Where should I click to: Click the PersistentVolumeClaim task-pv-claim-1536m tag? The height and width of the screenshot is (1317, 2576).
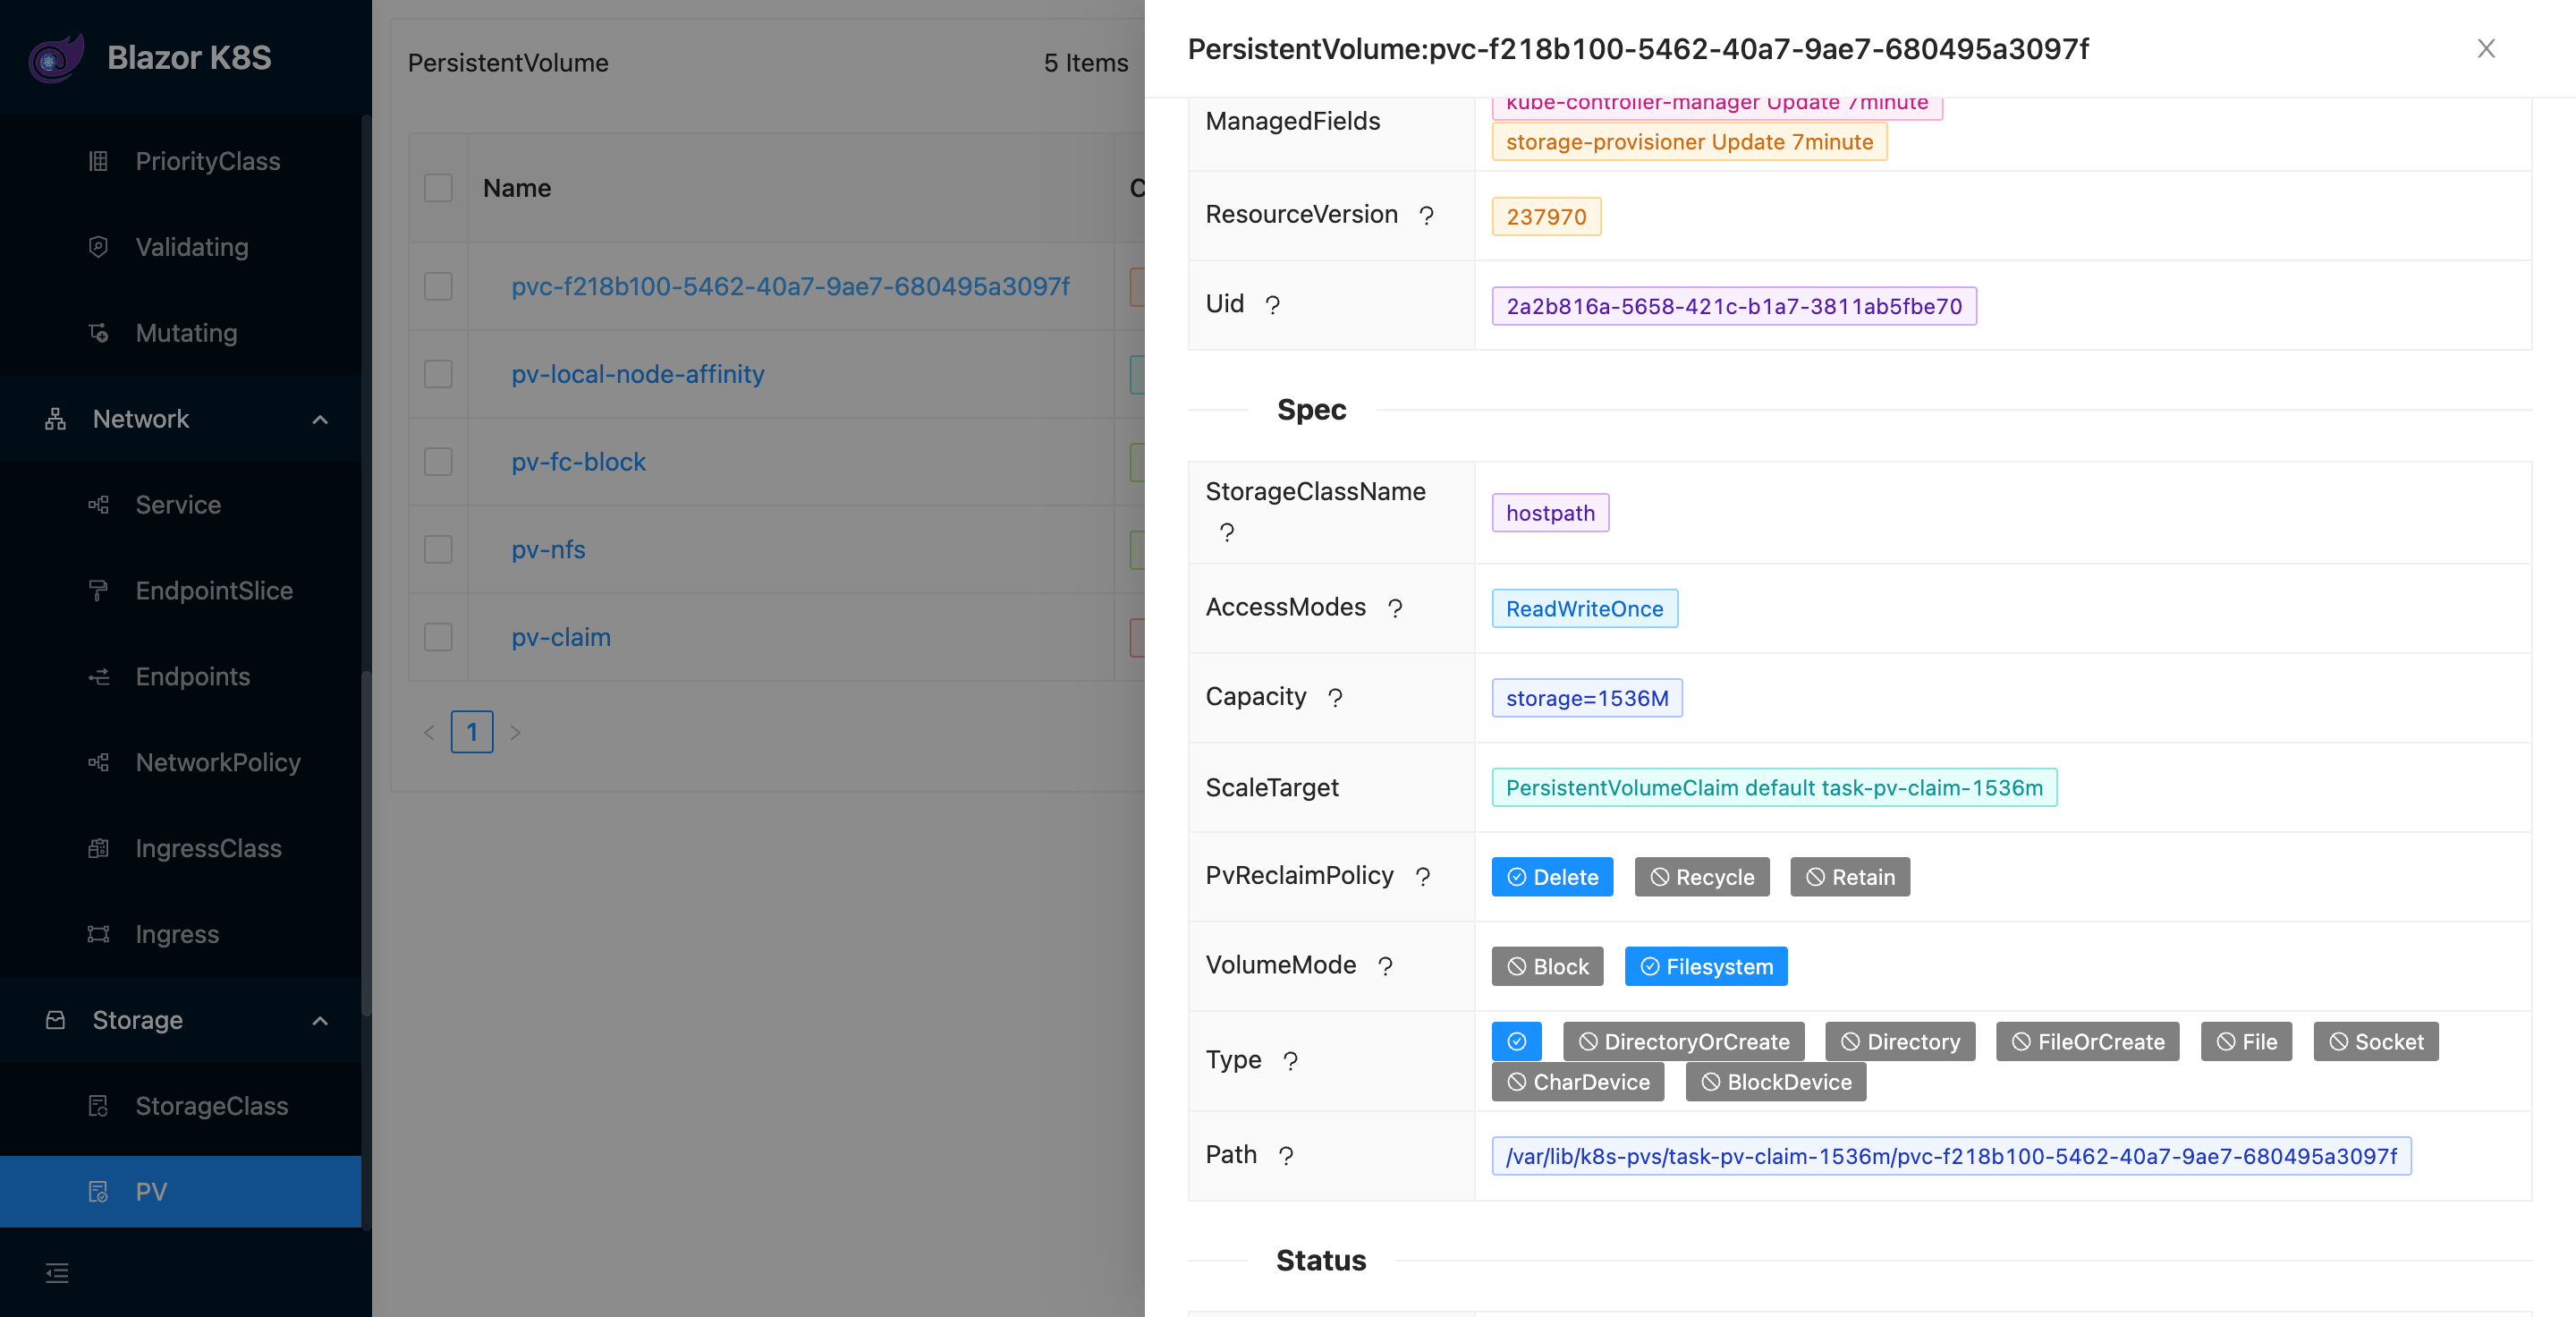(x=1773, y=787)
